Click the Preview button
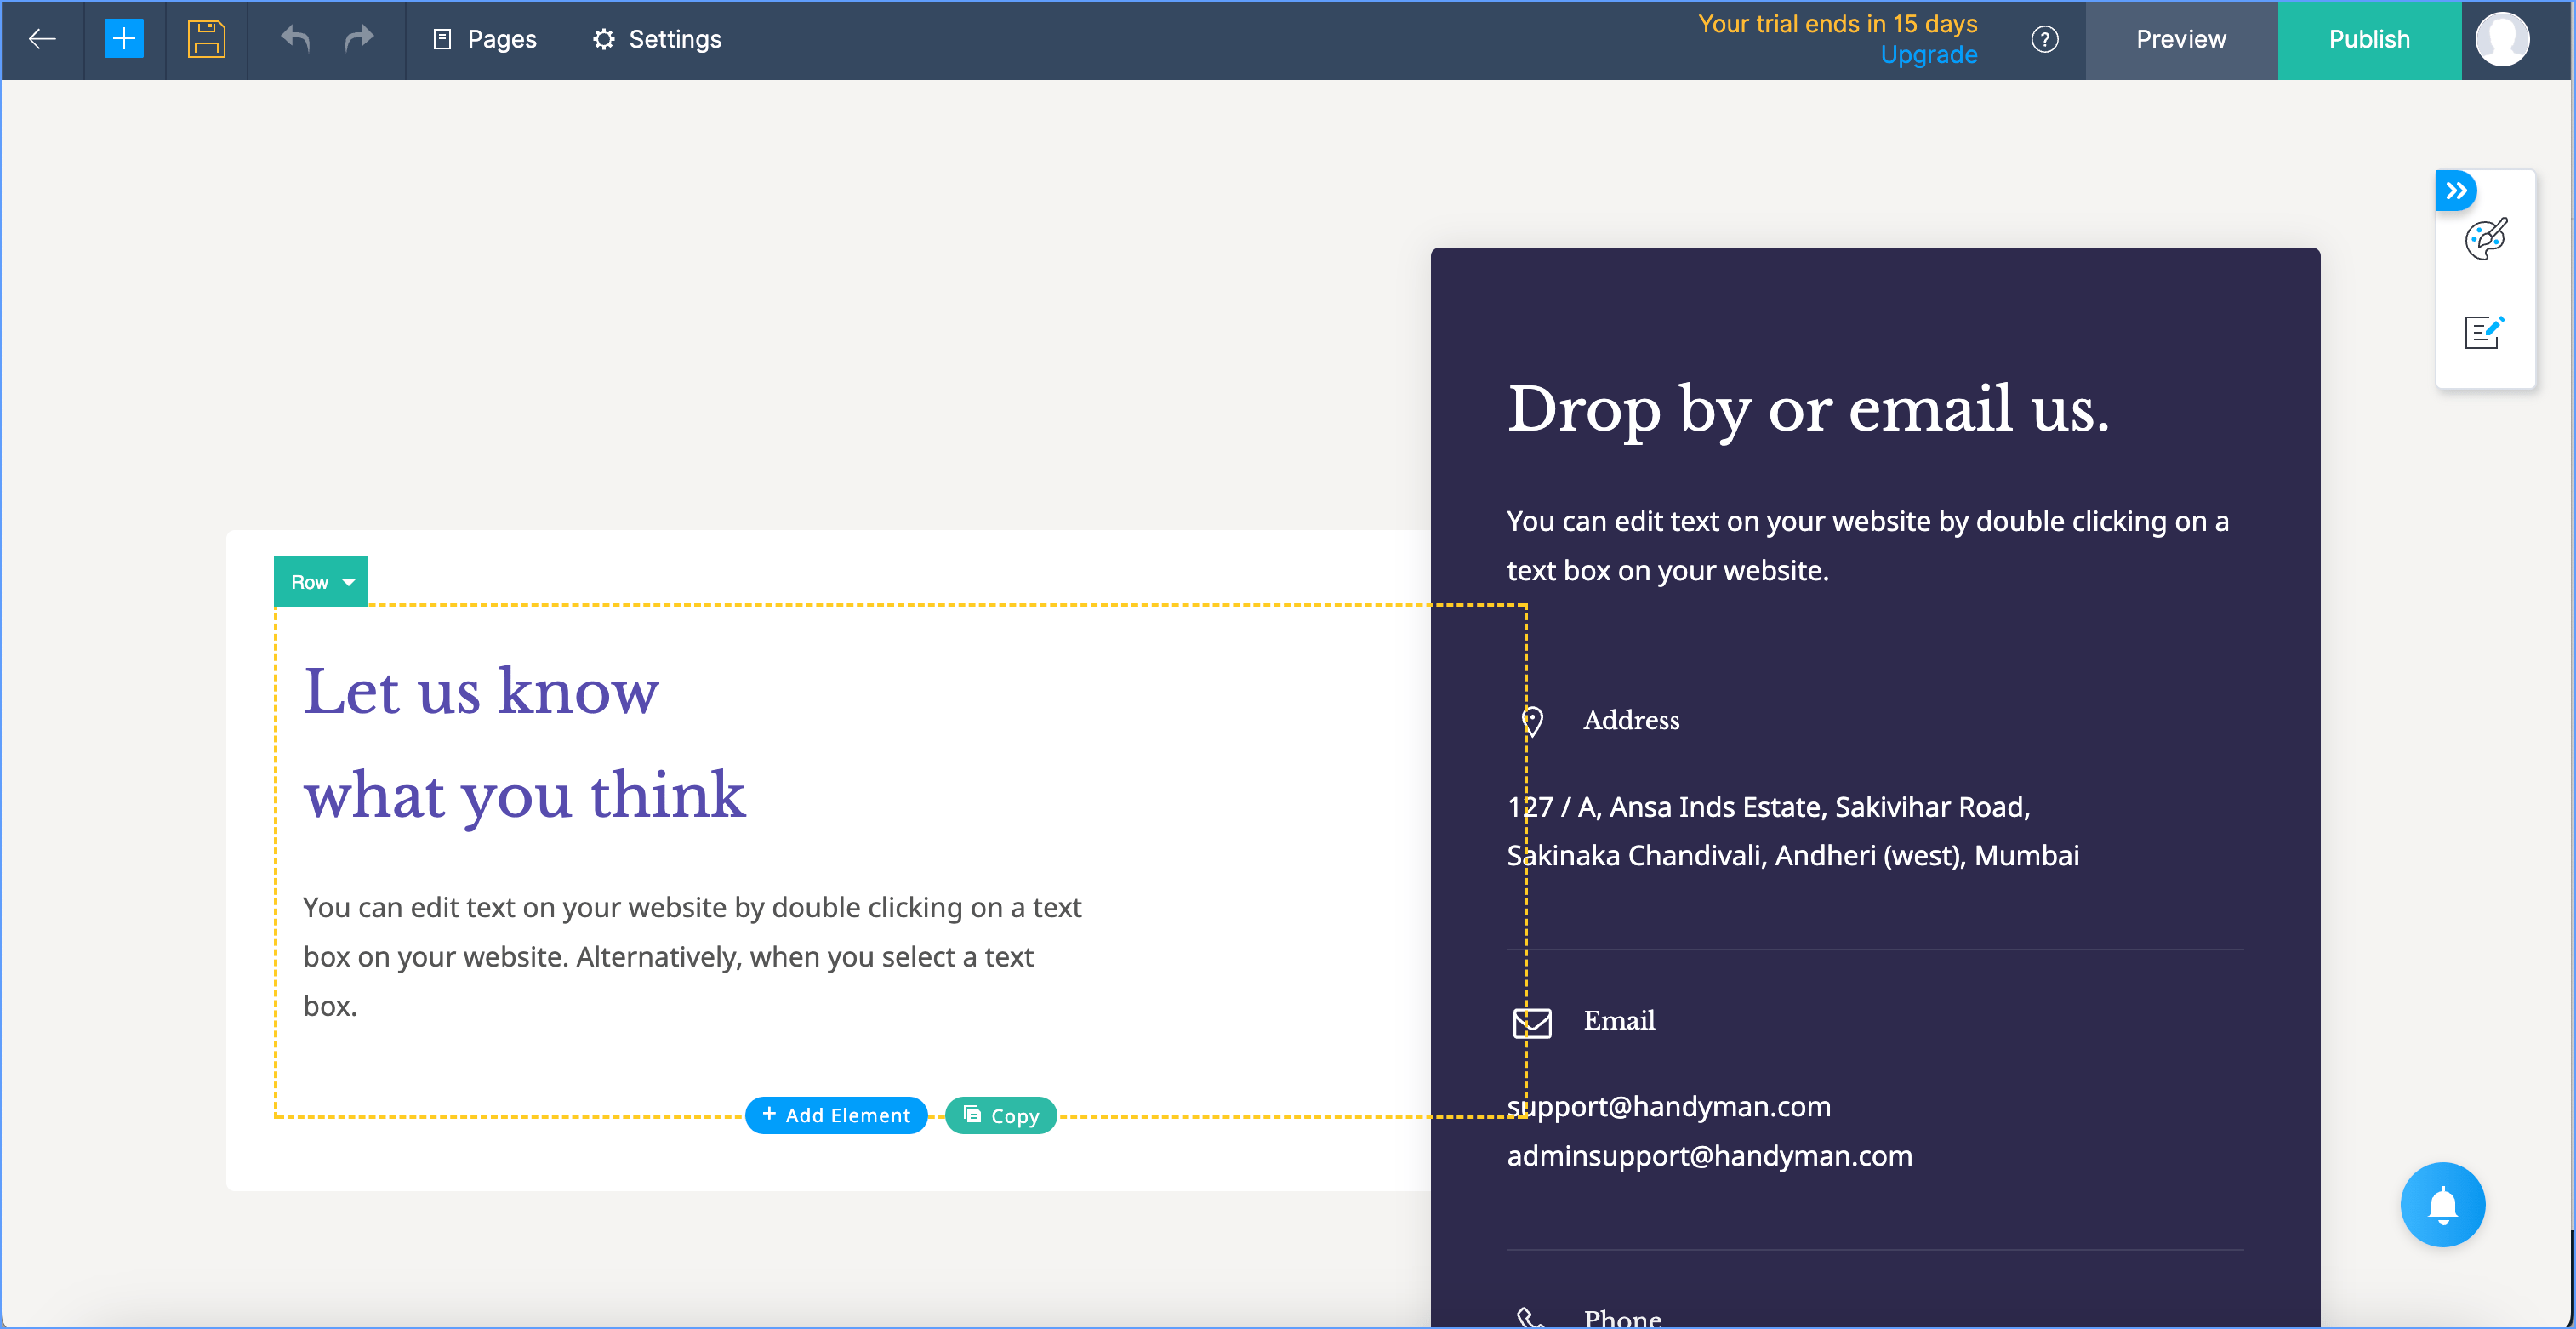Screen dimensions: 2576x1329 (x=2181, y=39)
